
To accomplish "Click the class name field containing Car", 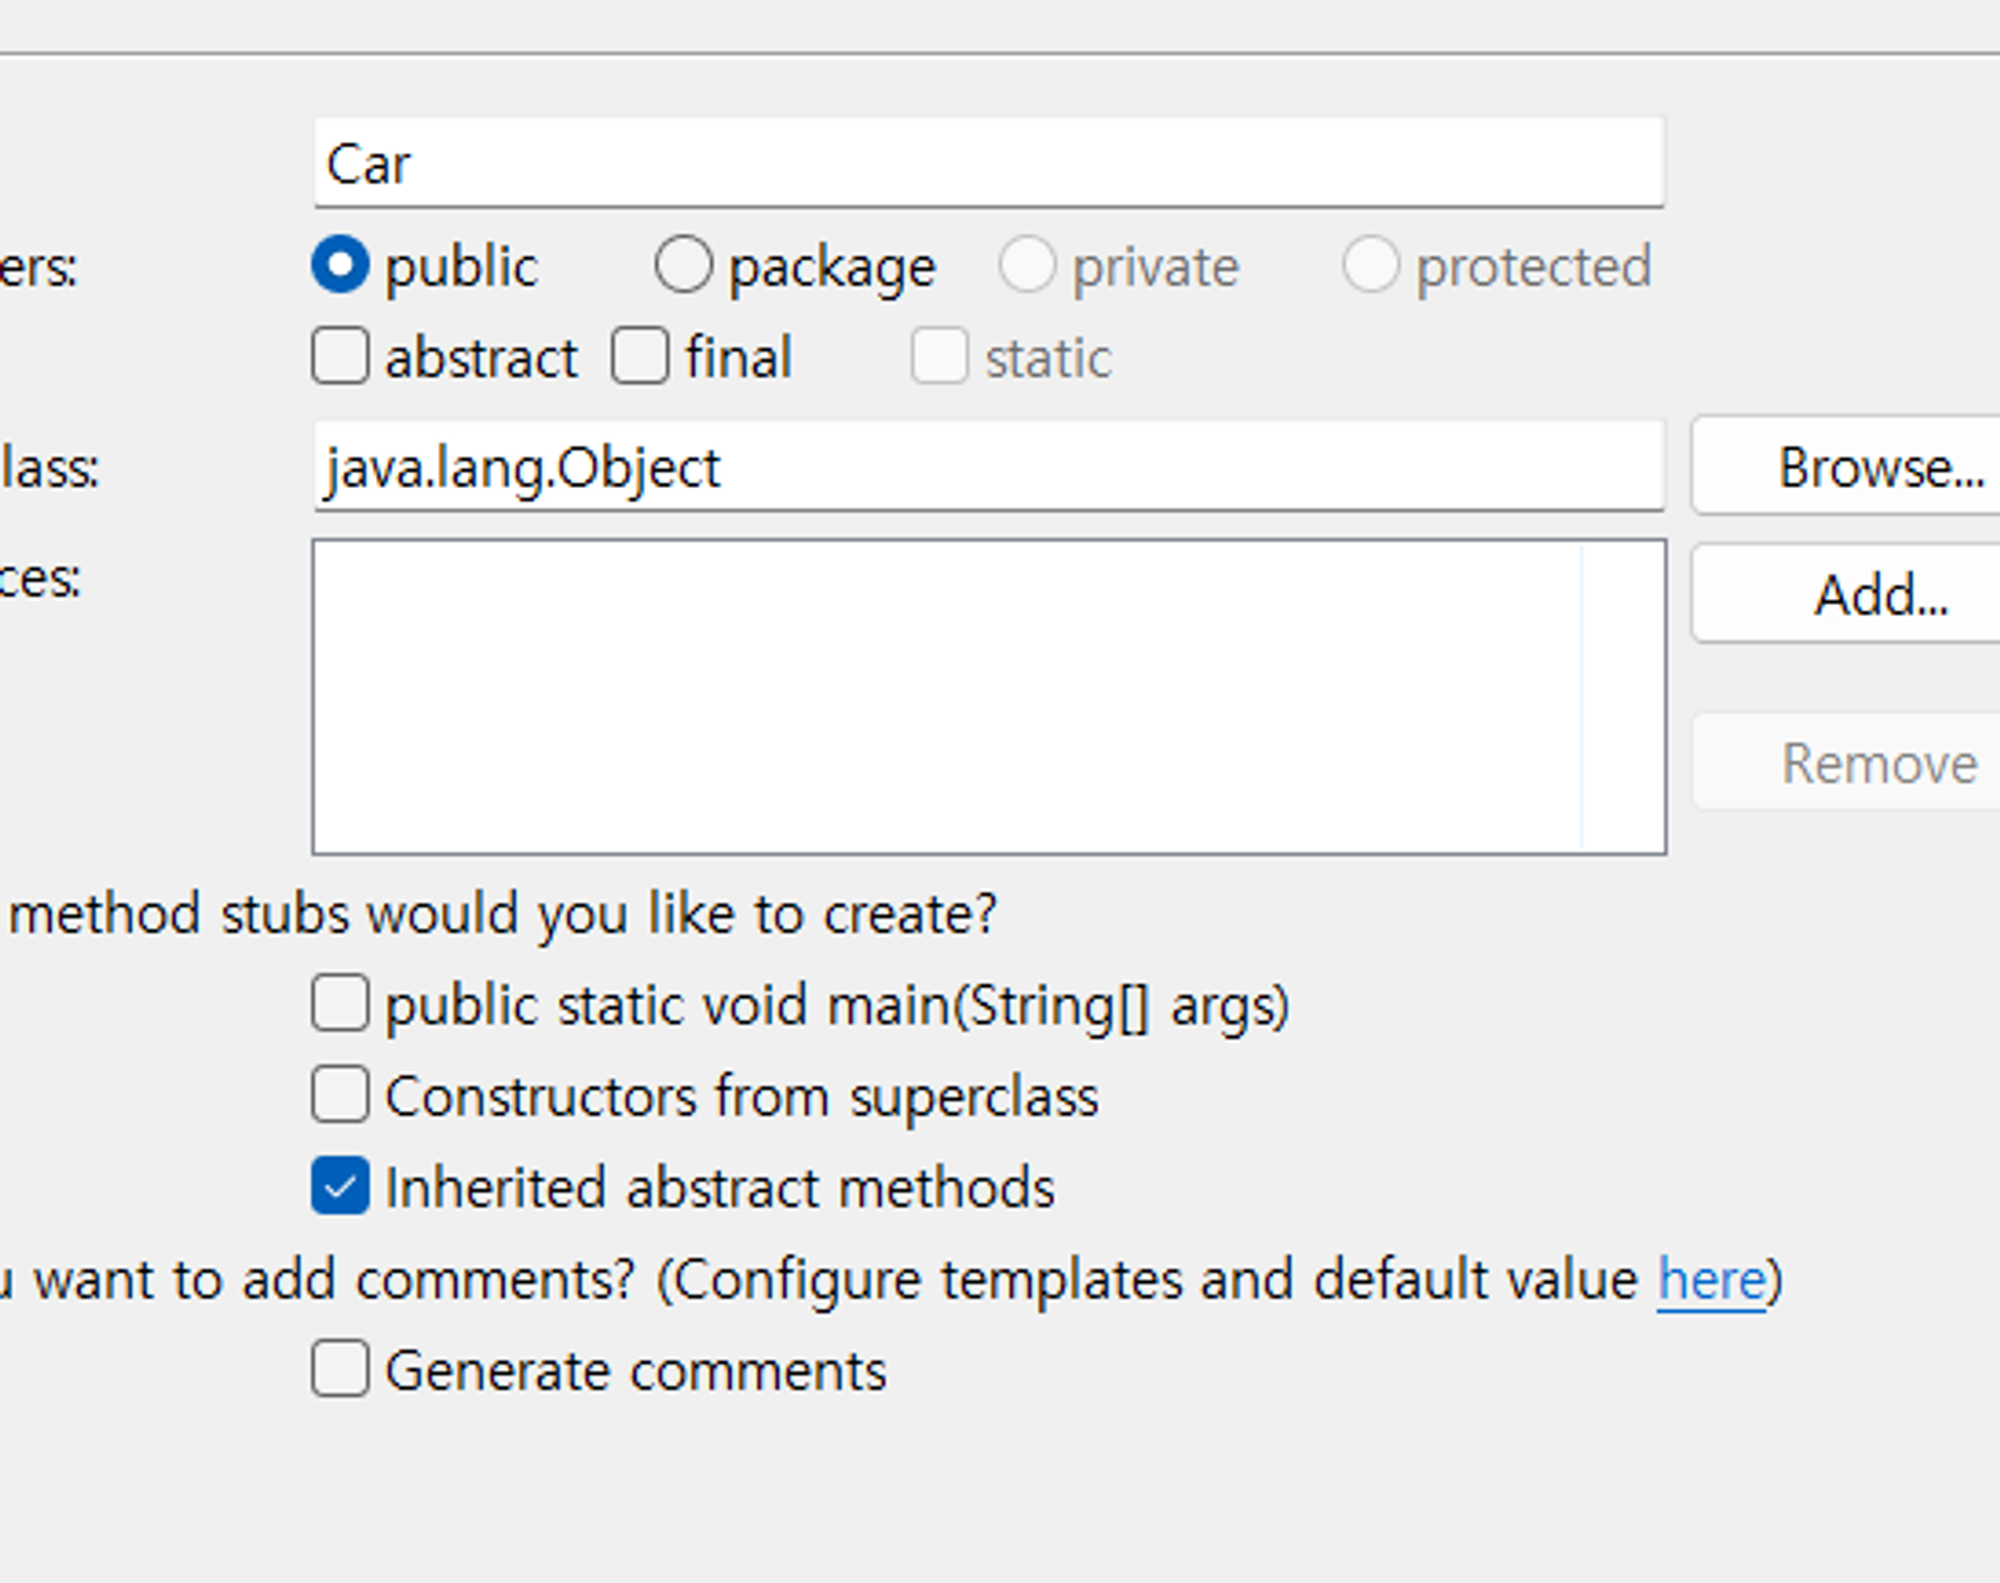I will pos(988,163).
